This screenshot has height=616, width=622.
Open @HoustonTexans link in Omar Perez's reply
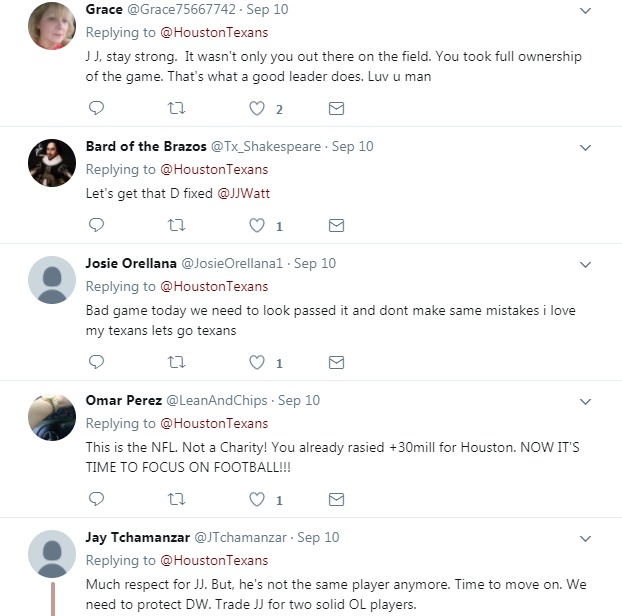[x=214, y=423]
